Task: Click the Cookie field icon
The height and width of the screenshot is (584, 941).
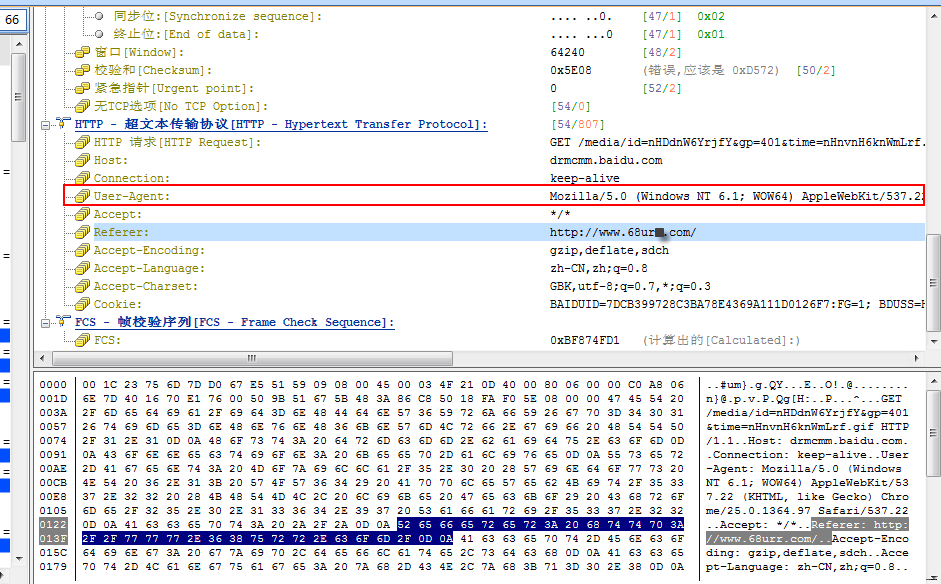Action: click(x=83, y=304)
